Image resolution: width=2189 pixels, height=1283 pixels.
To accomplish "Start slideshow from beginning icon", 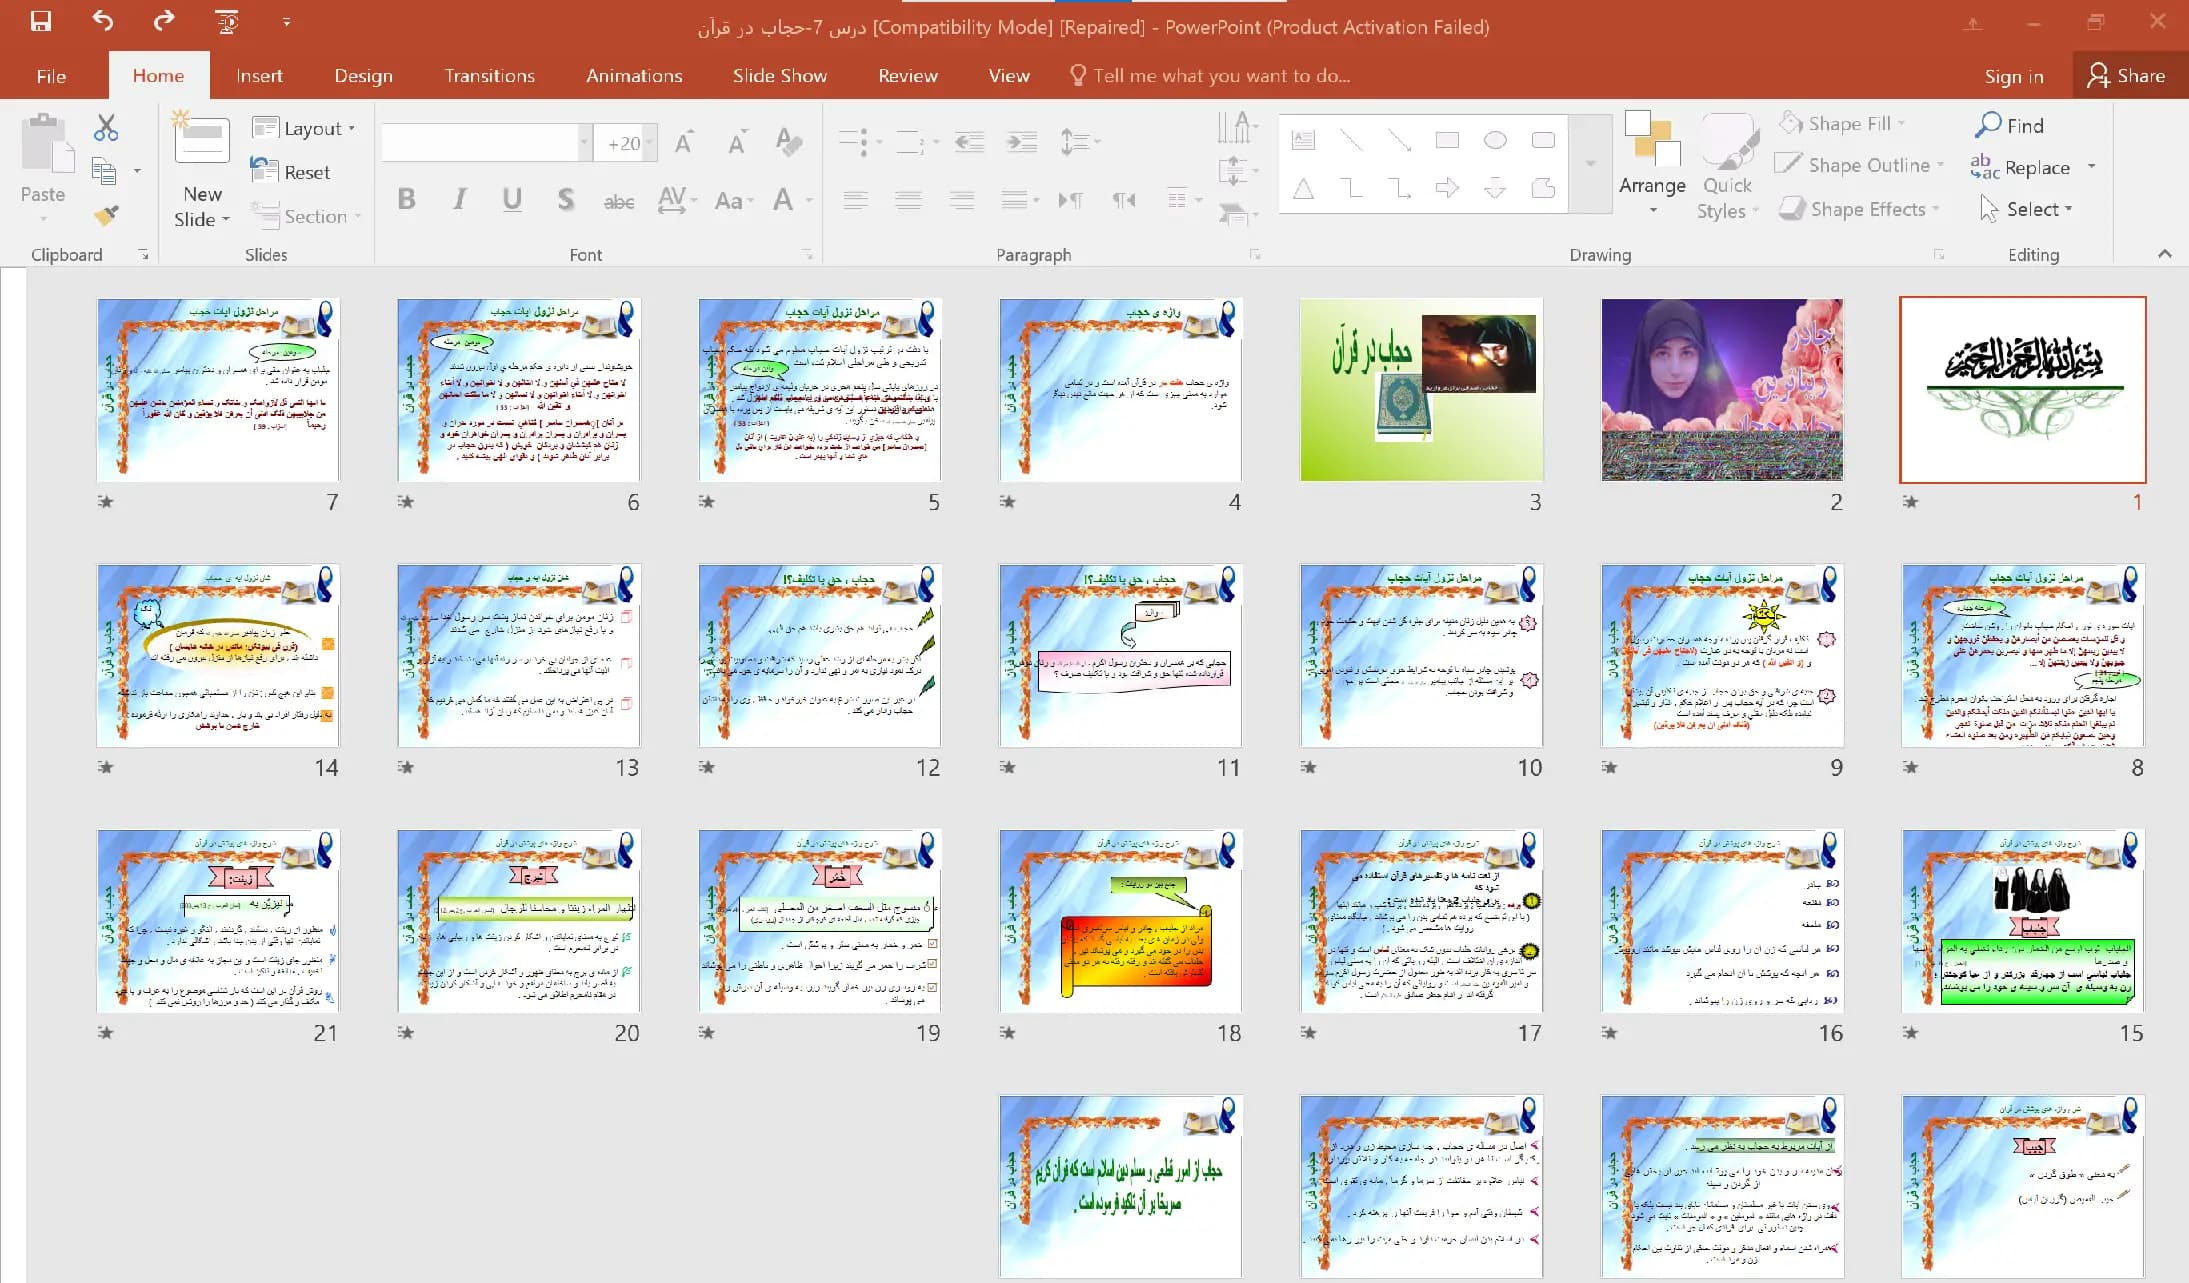I will [x=227, y=21].
